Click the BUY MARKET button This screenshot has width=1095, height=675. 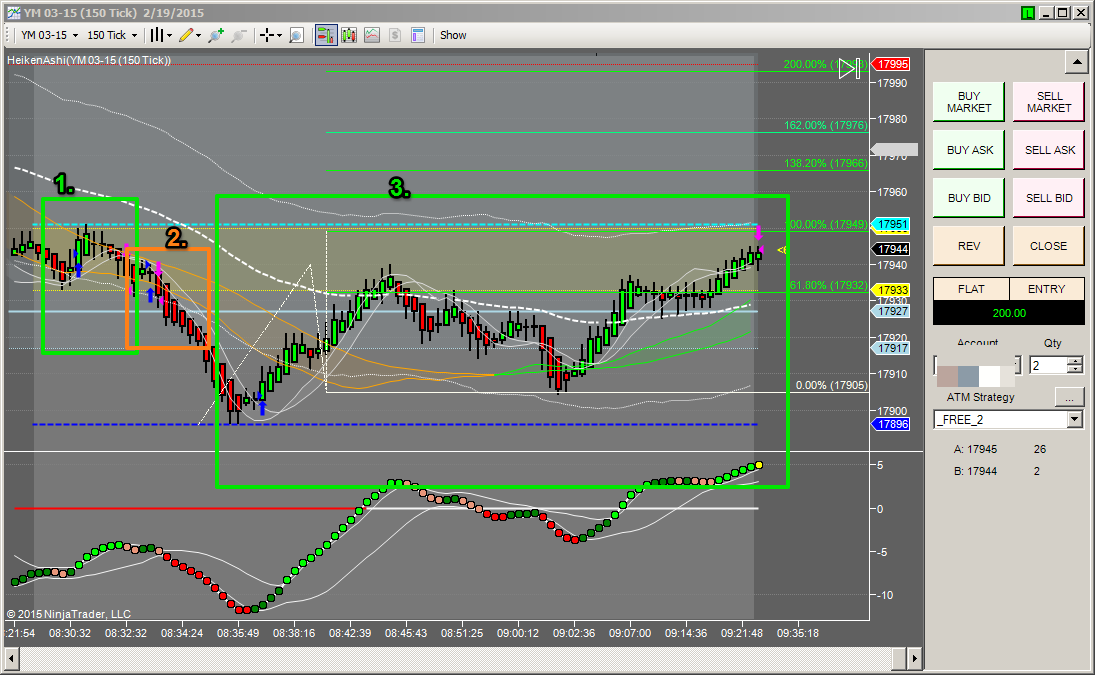[969, 102]
